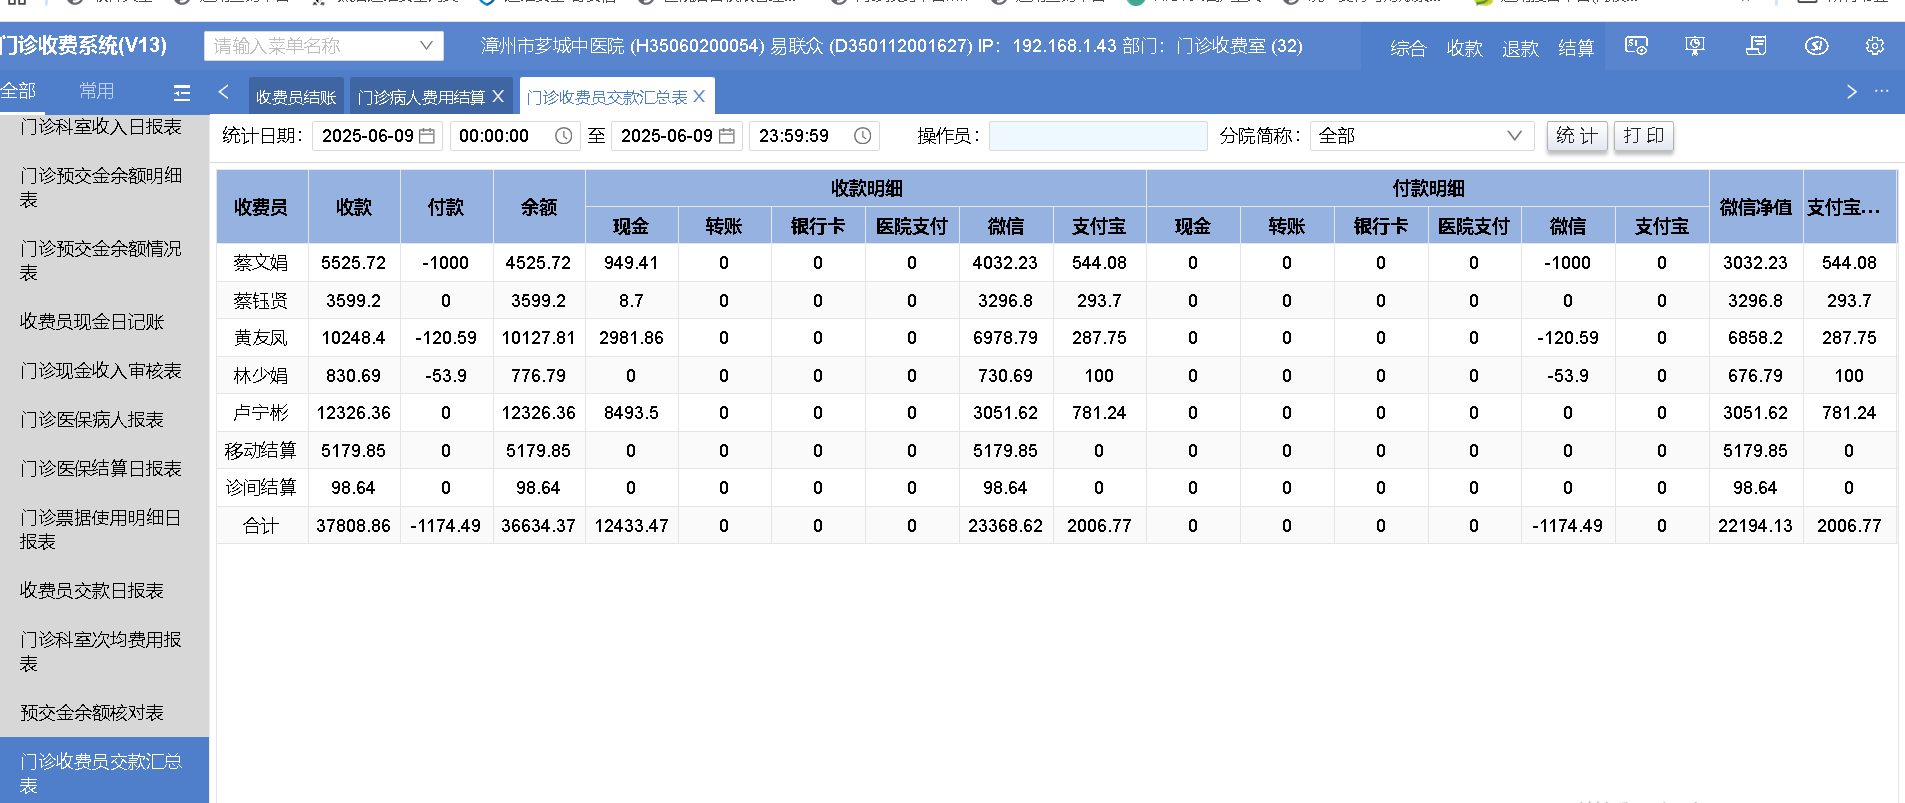
Task: Switch sidebar to the 全部 tab
Action: 18,92
